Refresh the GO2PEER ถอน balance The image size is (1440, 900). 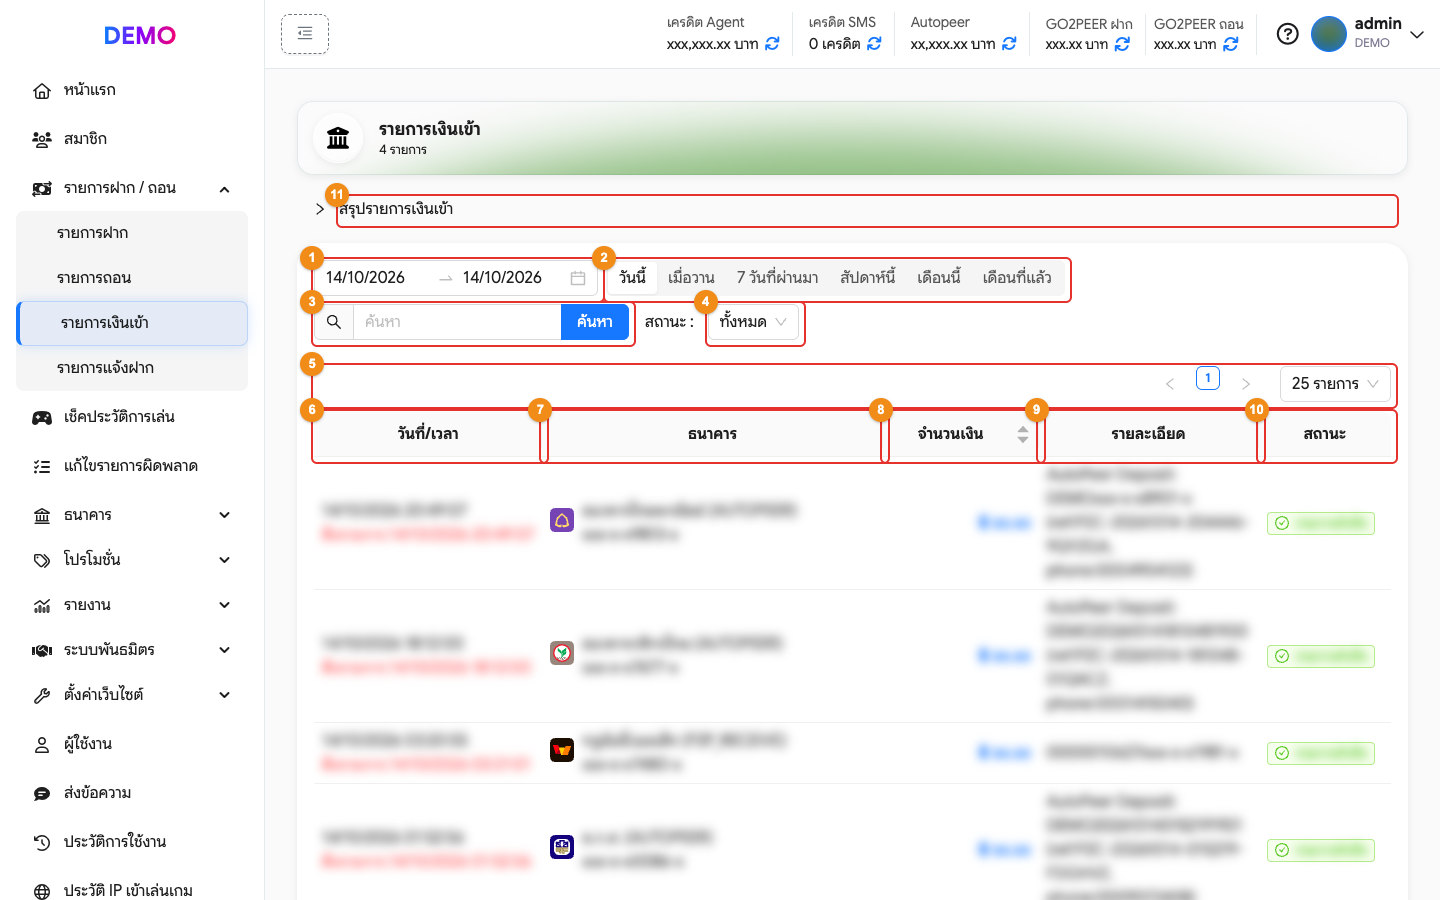[1231, 44]
